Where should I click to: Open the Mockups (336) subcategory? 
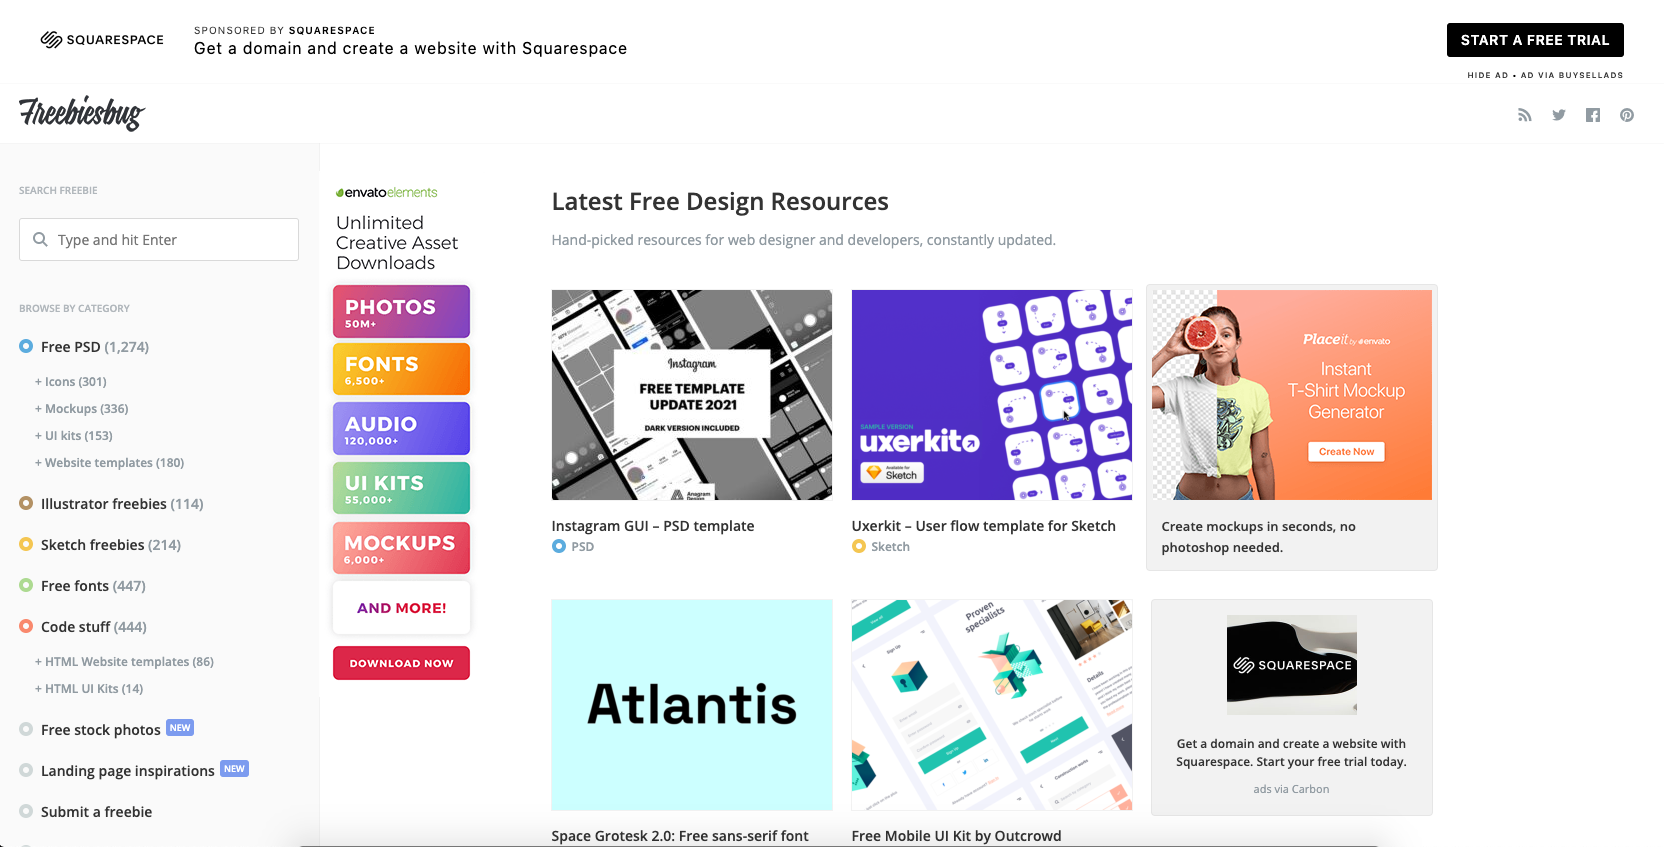click(x=83, y=409)
